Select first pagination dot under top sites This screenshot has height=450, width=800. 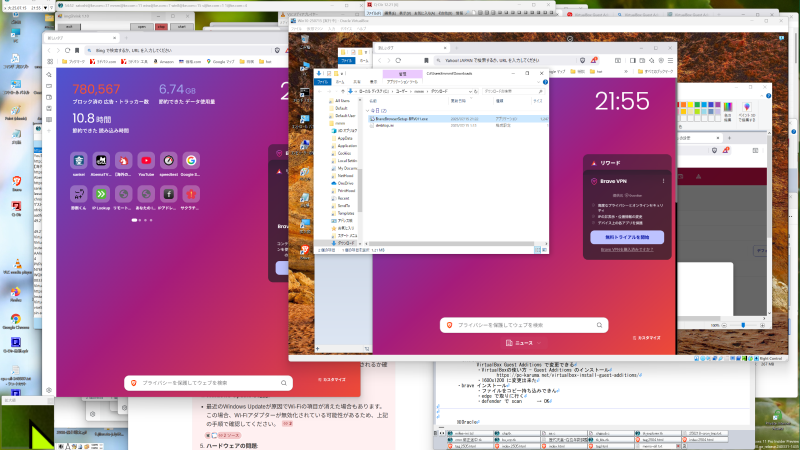pos(134,220)
